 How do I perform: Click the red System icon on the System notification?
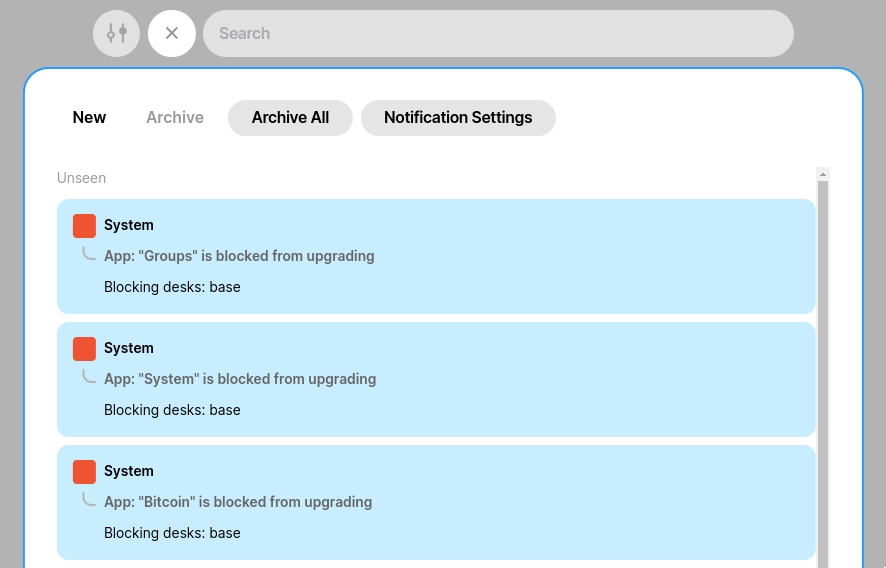pyautogui.click(x=84, y=349)
